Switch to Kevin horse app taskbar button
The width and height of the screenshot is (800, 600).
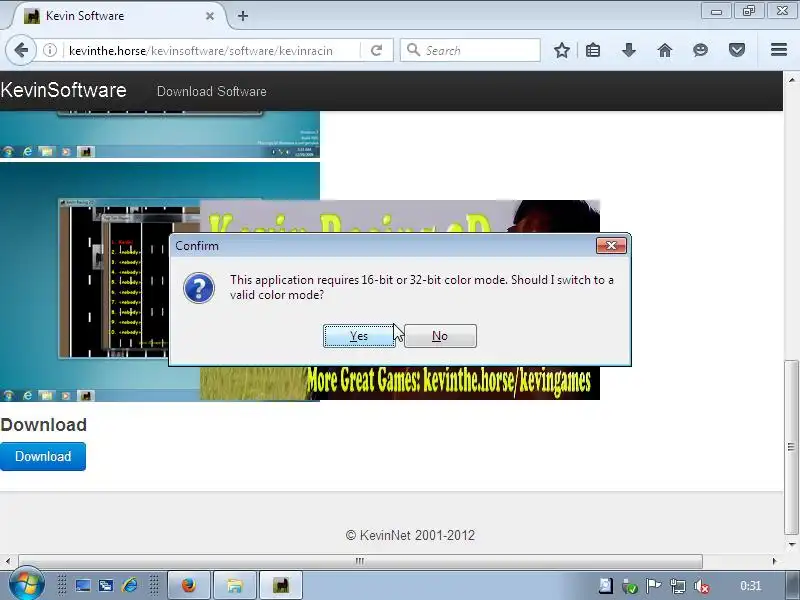coord(281,585)
